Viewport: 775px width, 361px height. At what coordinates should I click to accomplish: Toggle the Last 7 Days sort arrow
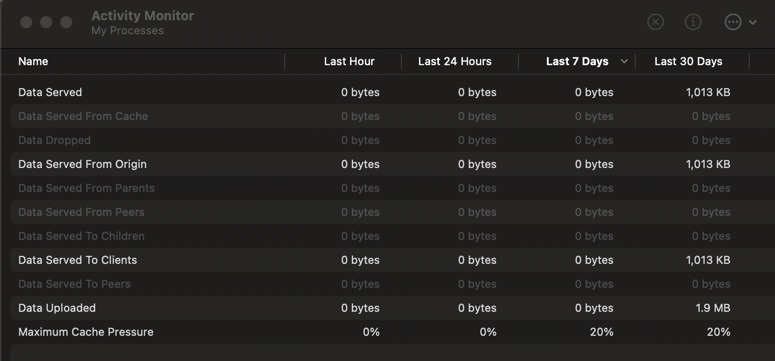[x=624, y=61]
